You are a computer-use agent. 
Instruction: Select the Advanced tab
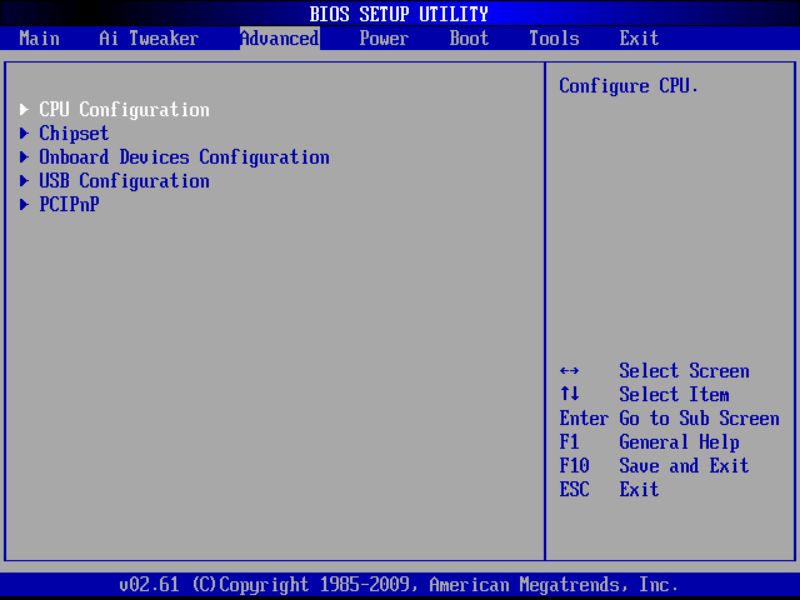(278, 38)
